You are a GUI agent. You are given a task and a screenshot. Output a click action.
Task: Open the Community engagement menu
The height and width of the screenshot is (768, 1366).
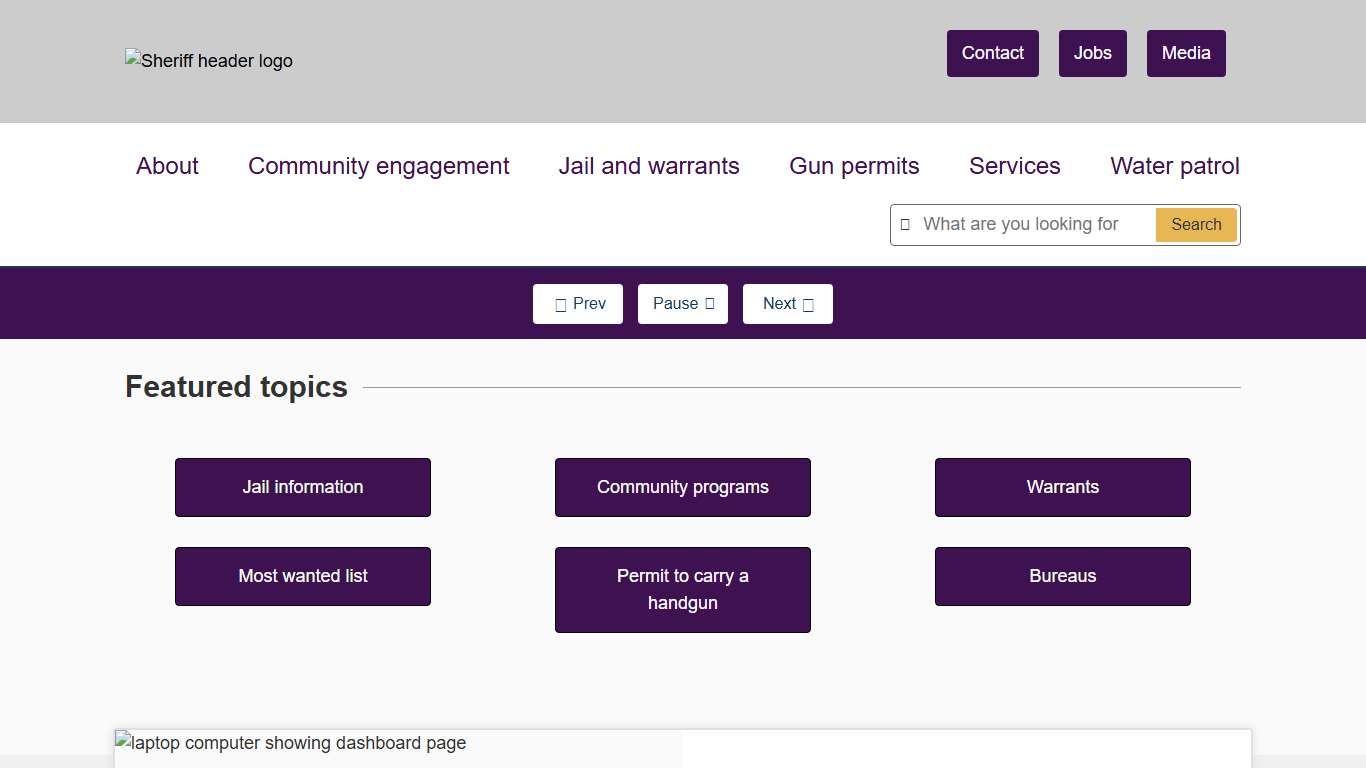[x=379, y=166]
